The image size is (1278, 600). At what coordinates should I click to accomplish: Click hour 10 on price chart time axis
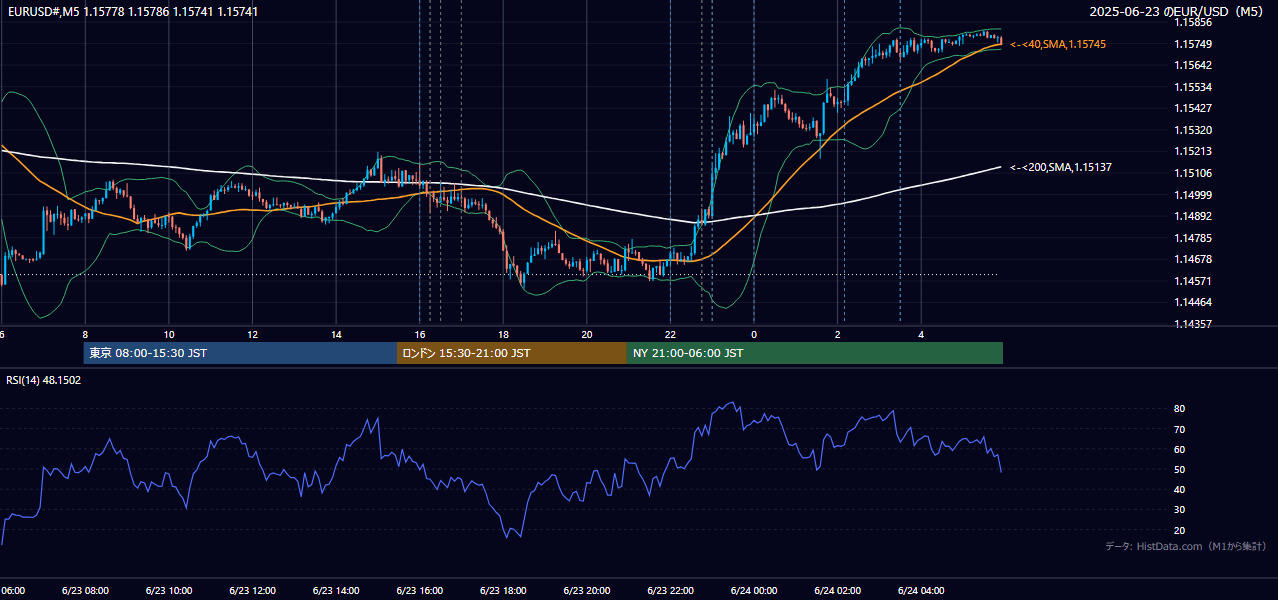pos(169,335)
